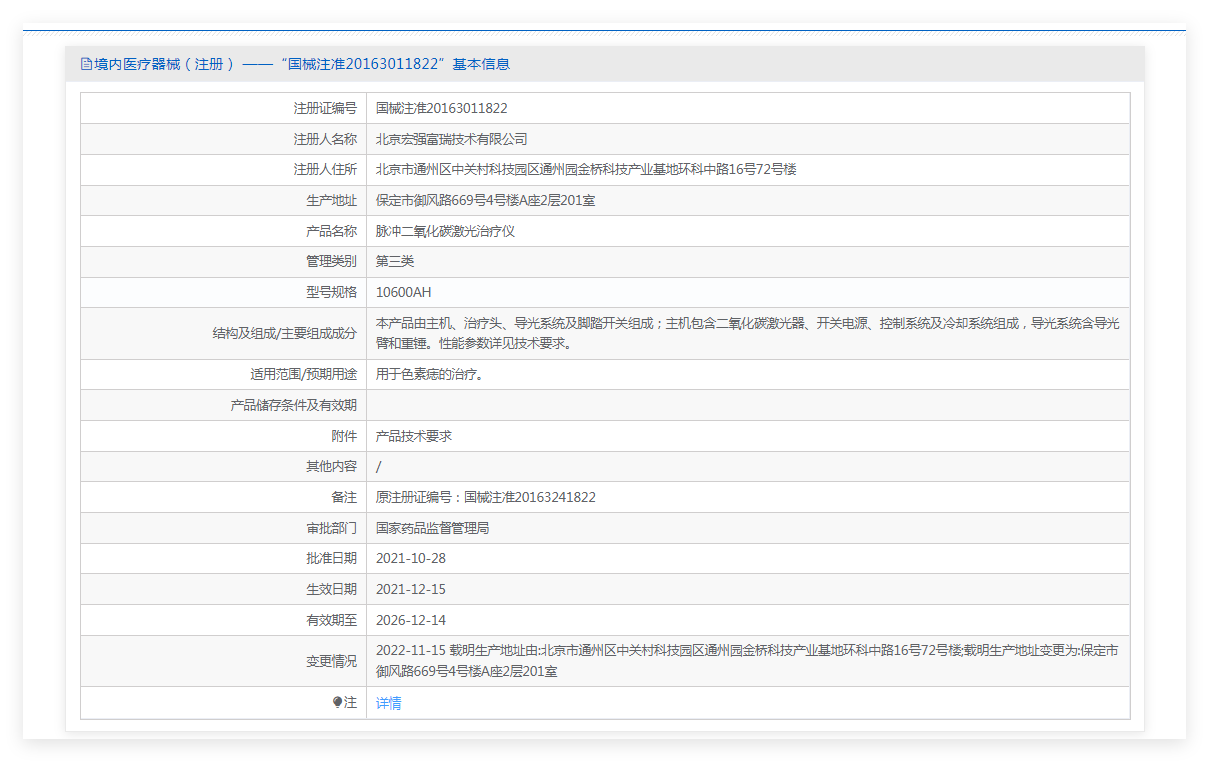Click expiry date 2026-12-14
The height and width of the screenshot is (762, 1209).
click(x=411, y=620)
